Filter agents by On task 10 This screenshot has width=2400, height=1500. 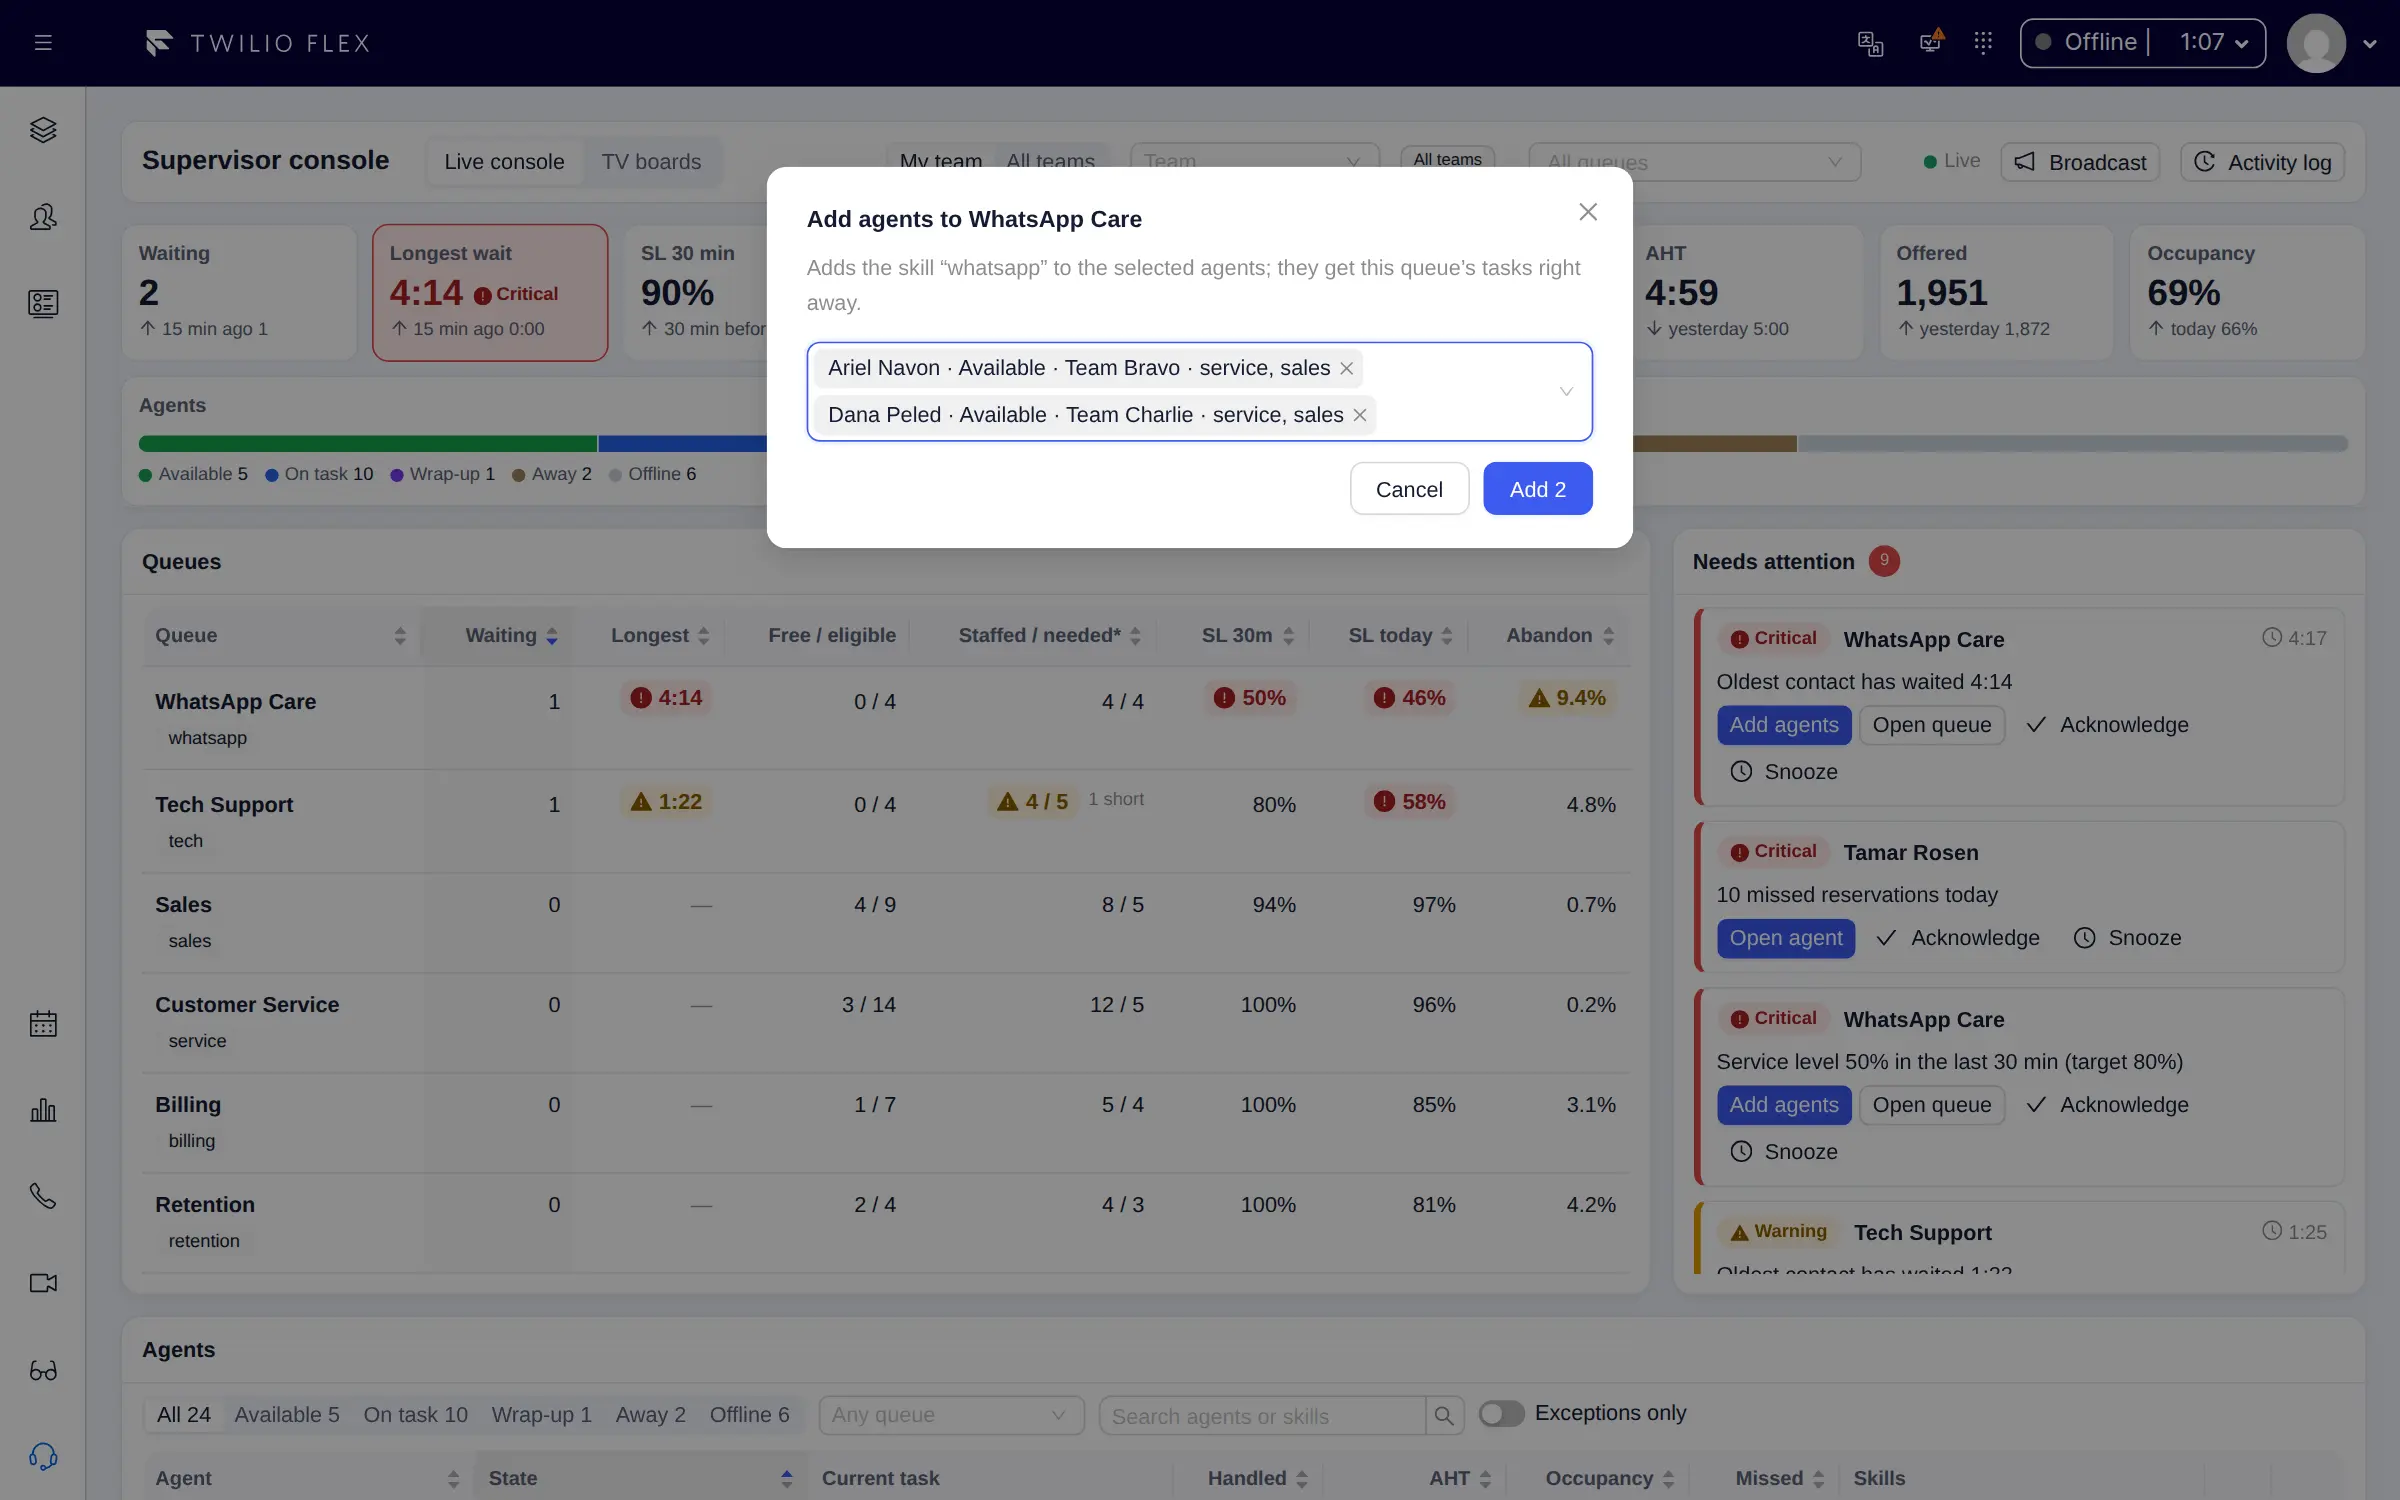415,1415
